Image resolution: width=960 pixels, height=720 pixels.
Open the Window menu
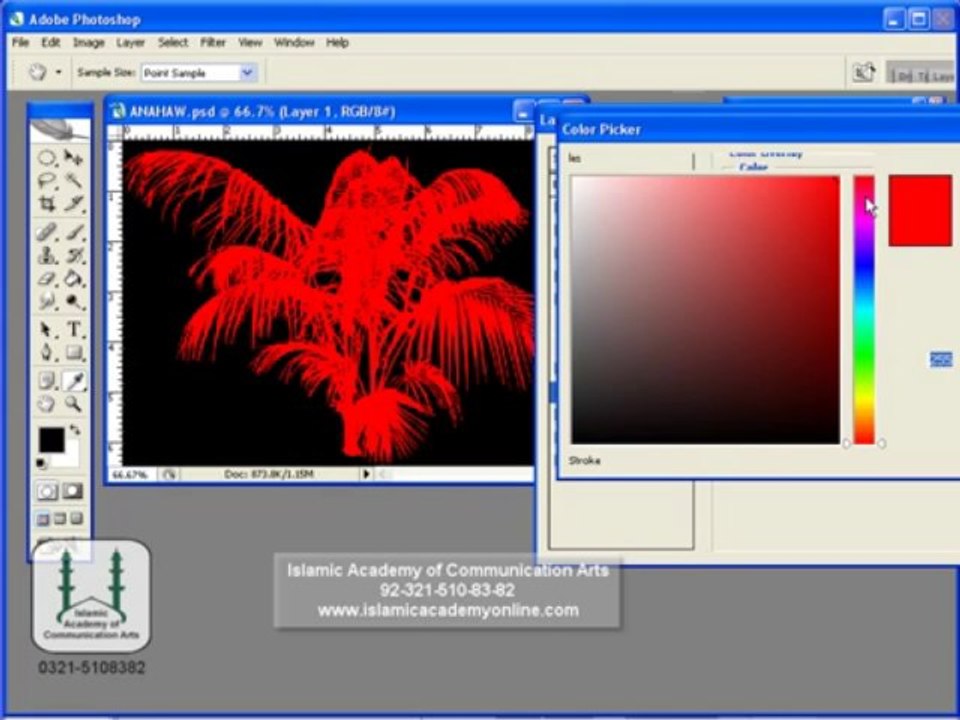click(294, 42)
